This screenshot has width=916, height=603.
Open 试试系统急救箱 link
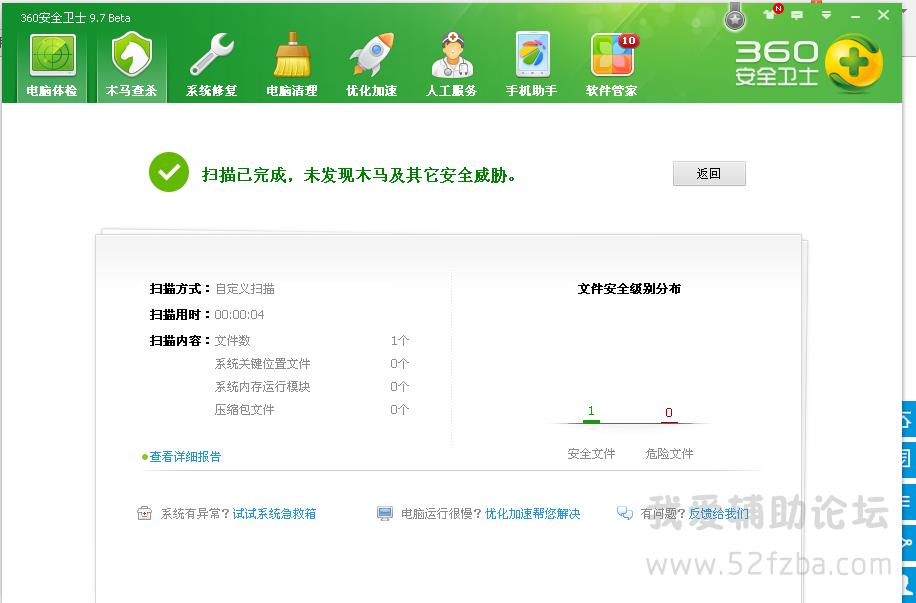click(x=274, y=514)
